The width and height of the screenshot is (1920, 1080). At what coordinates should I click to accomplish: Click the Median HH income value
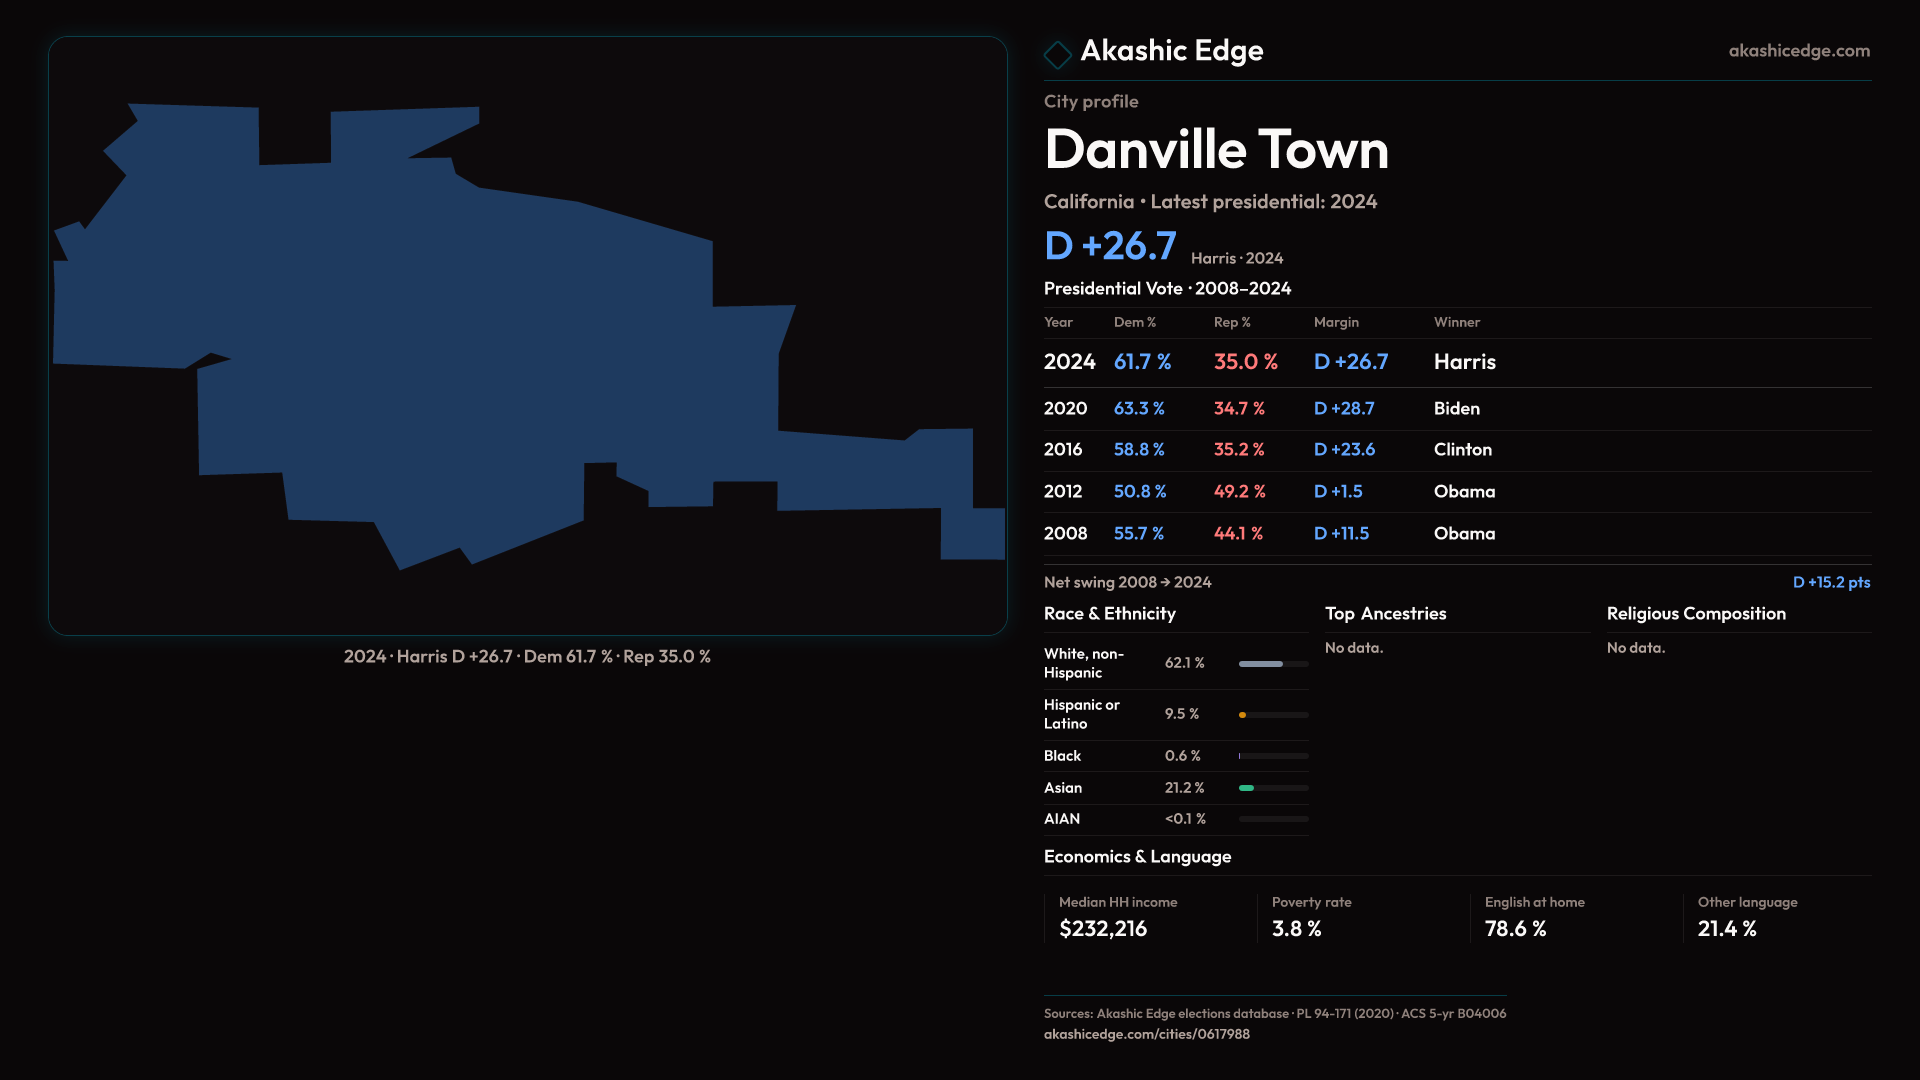tap(1102, 929)
